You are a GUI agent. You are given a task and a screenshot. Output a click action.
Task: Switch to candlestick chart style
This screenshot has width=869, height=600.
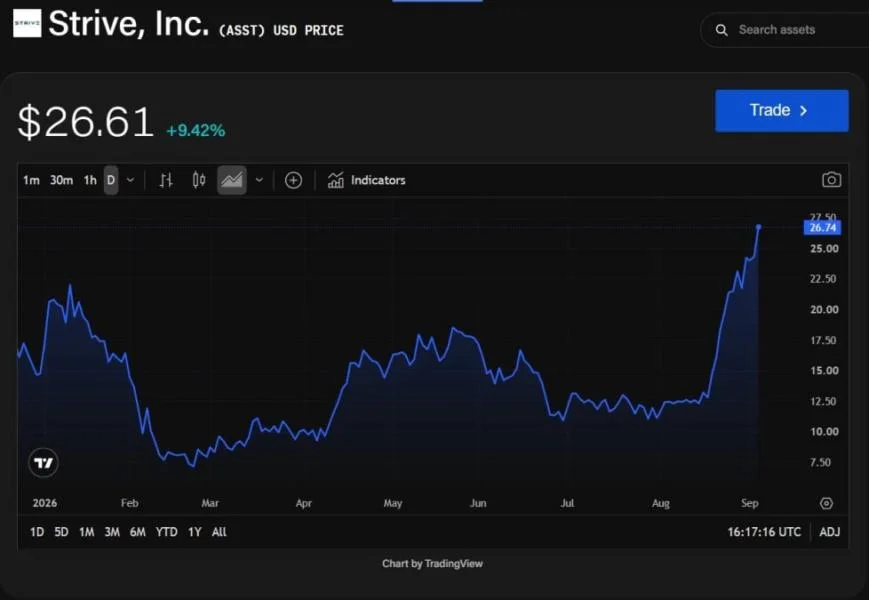pos(199,180)
